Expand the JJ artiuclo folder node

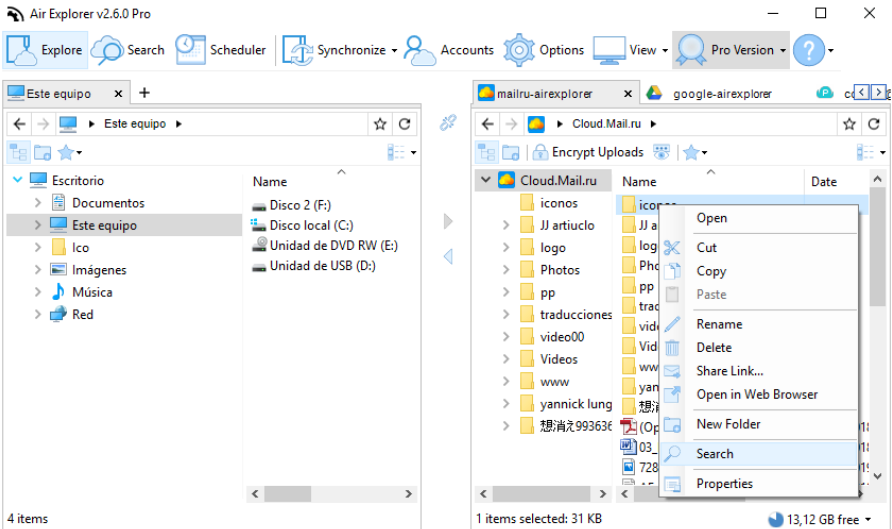pos(506,225)
